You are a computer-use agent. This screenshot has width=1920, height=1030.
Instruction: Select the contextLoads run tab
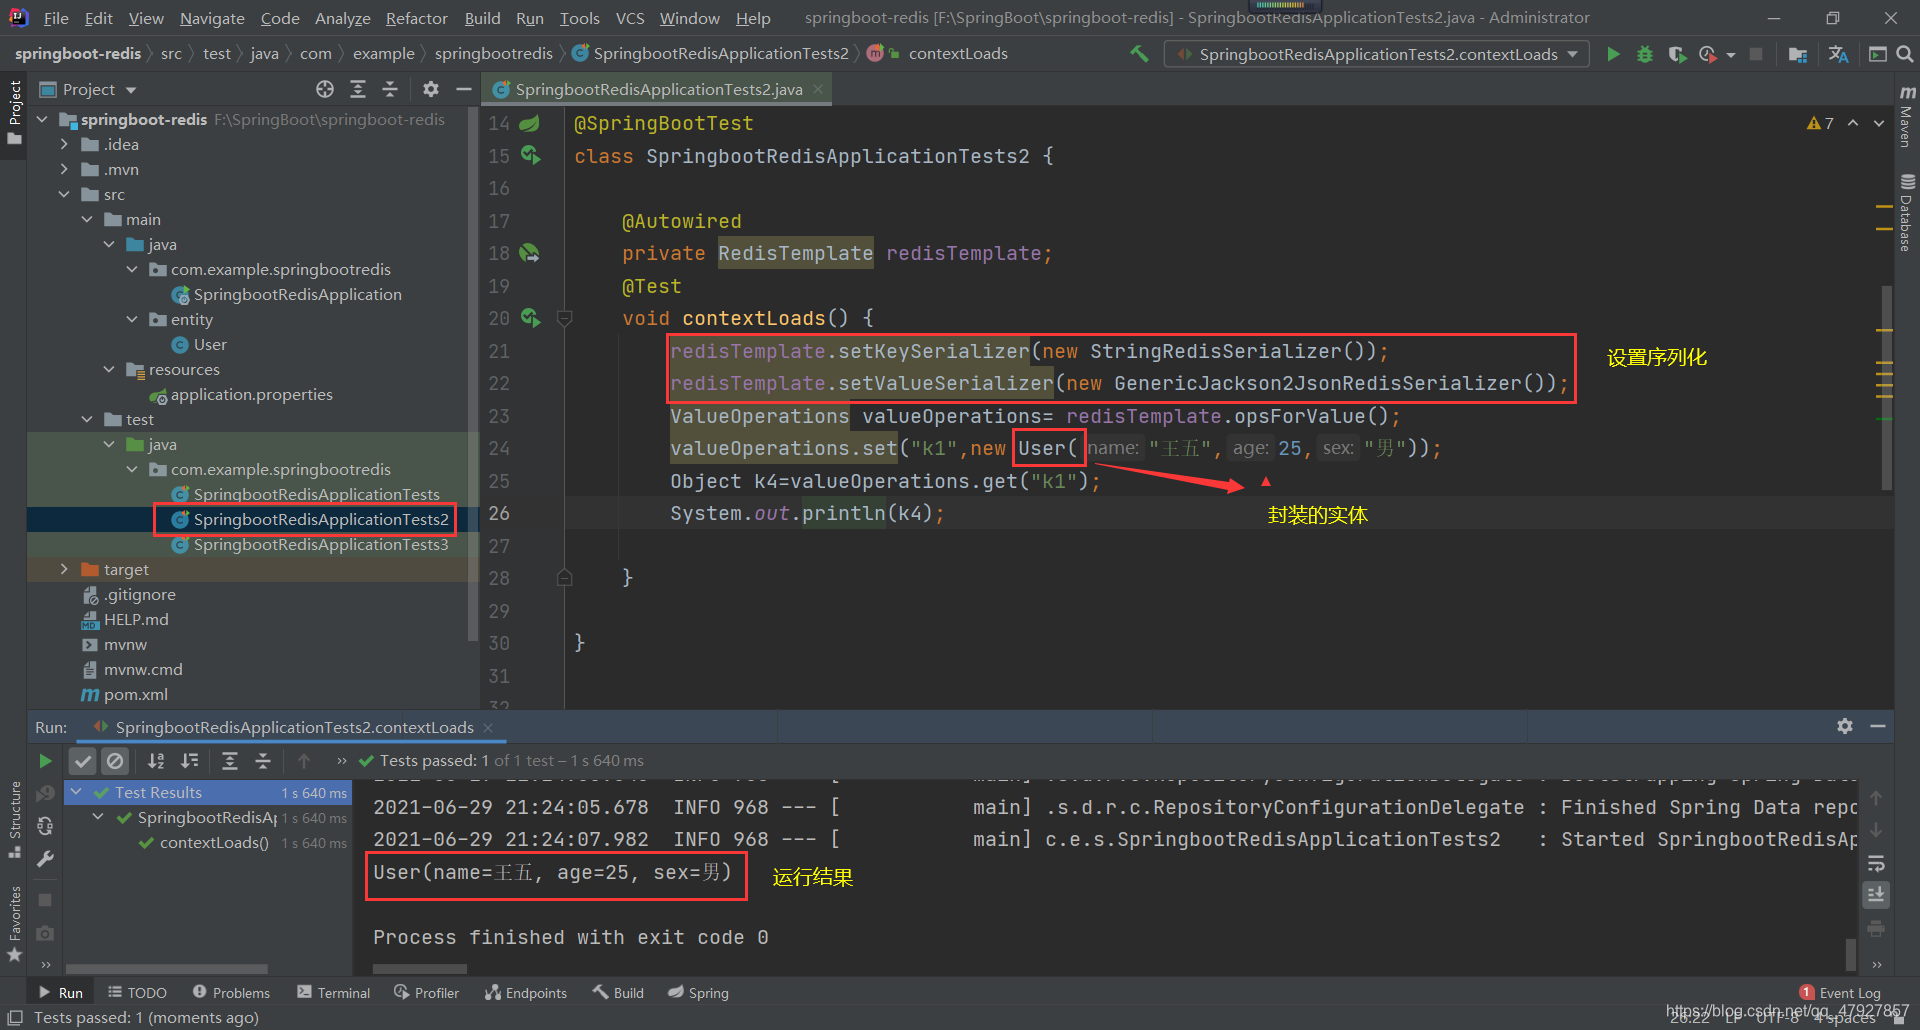click(x=294, y=727)
